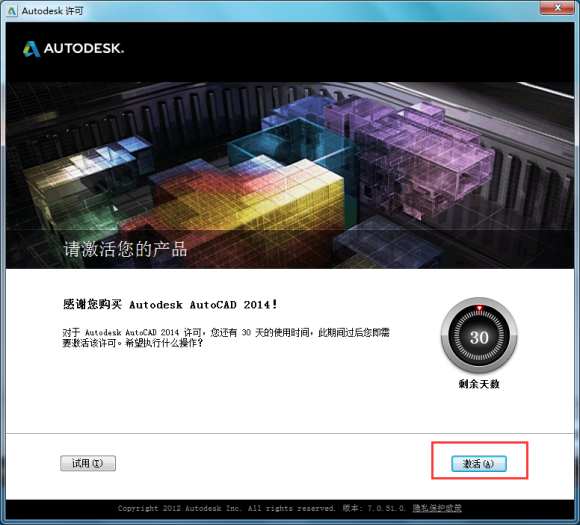The image size is (580, 525).
Task: Click the 请激活您的产品 banner heading
Action: (125, 249)
